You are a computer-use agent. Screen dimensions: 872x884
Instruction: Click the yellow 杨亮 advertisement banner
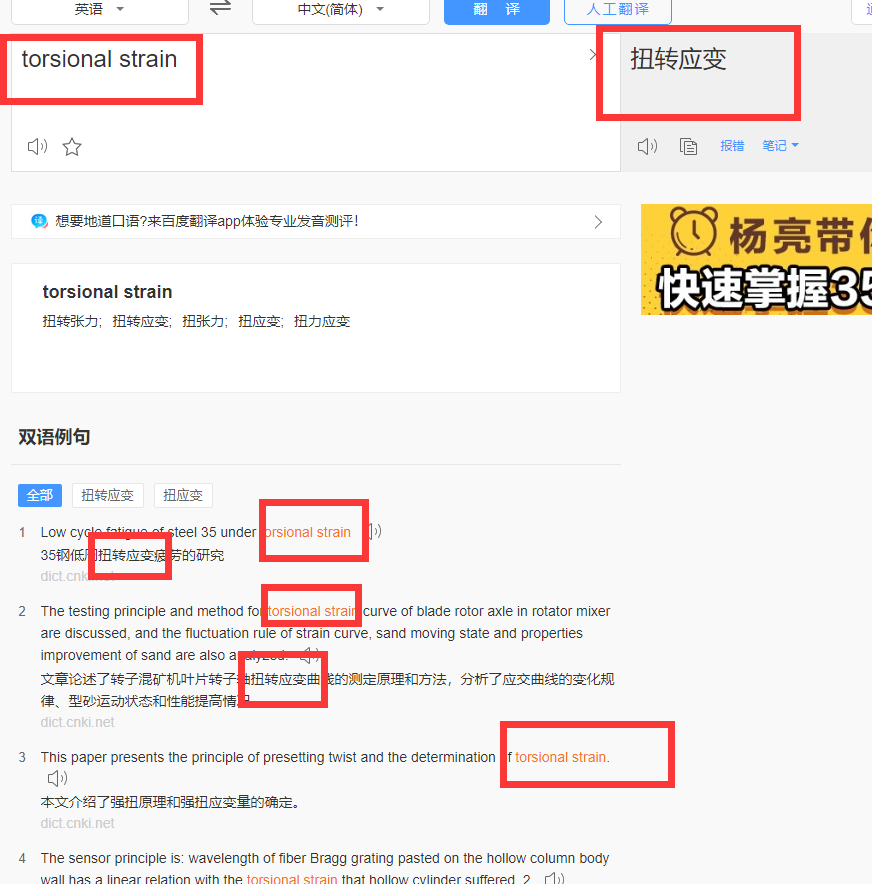pos(756,259)
